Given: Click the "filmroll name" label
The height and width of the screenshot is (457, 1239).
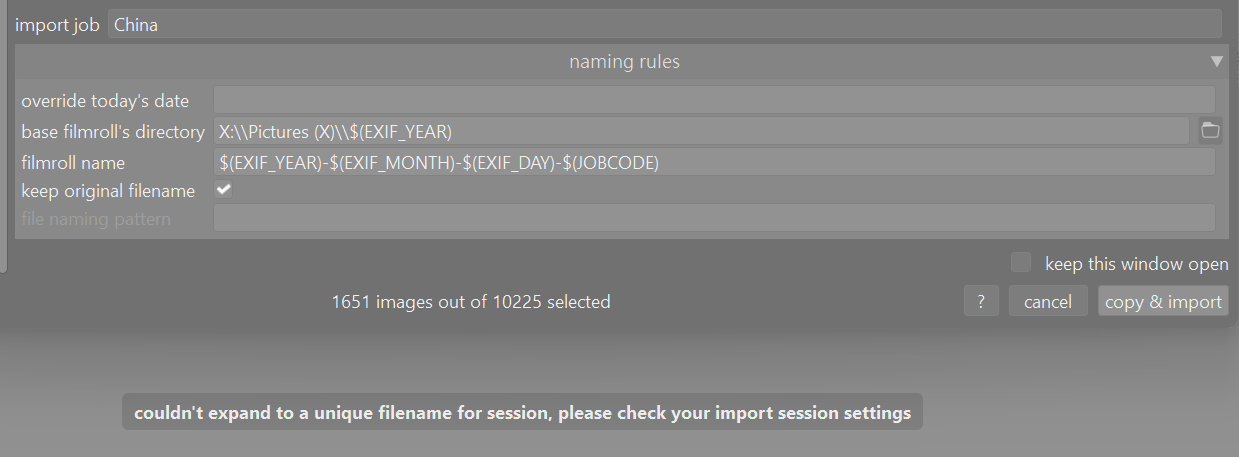Looking at the screenshot, I should (73, 162).
